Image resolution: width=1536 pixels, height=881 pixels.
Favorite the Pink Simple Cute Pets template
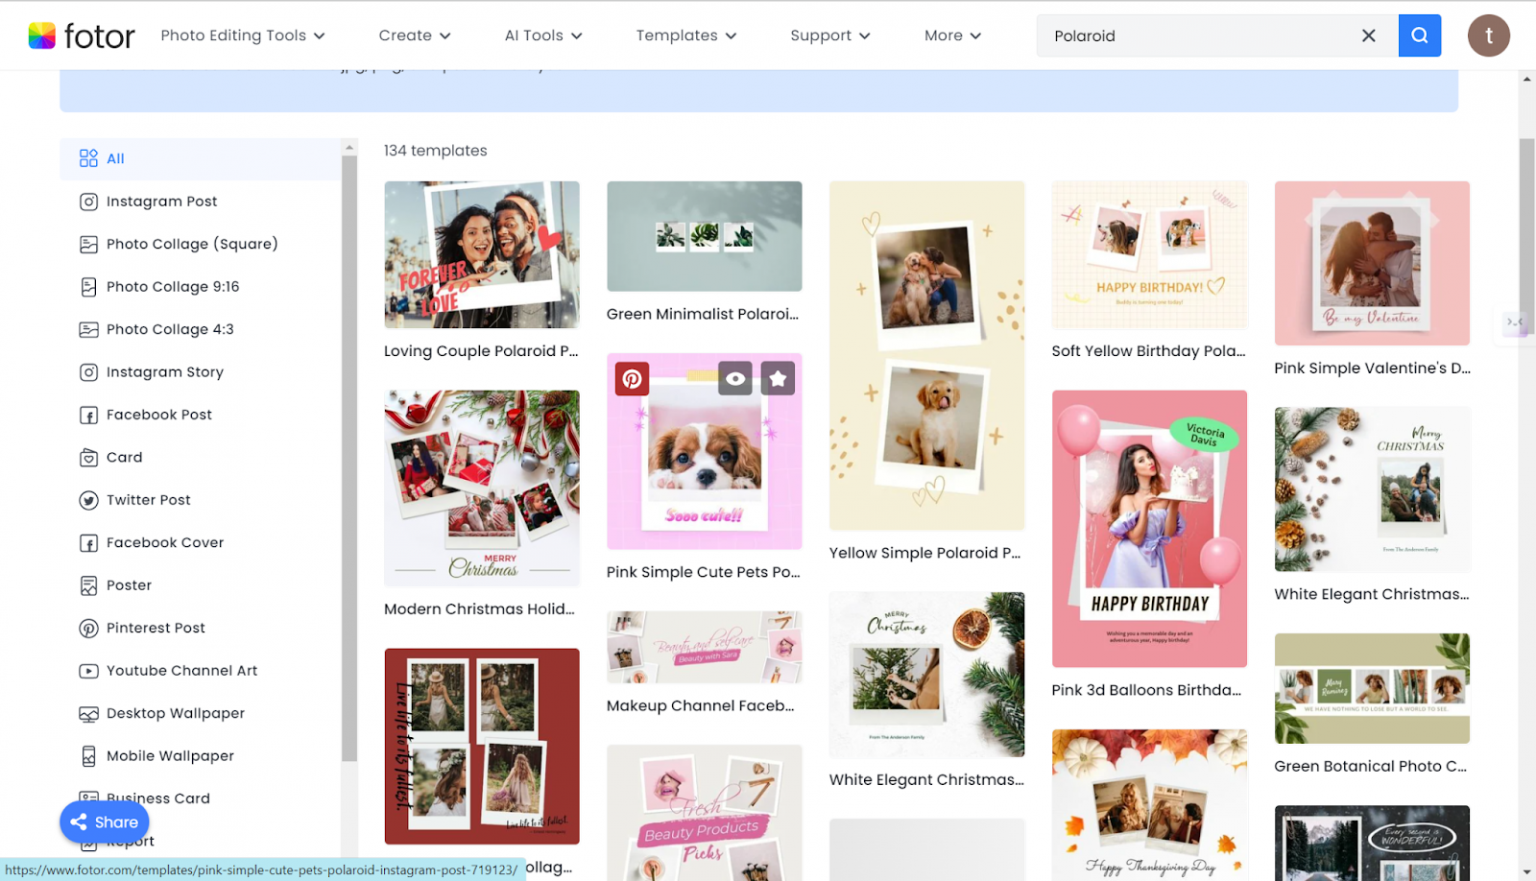coord(778,379)
